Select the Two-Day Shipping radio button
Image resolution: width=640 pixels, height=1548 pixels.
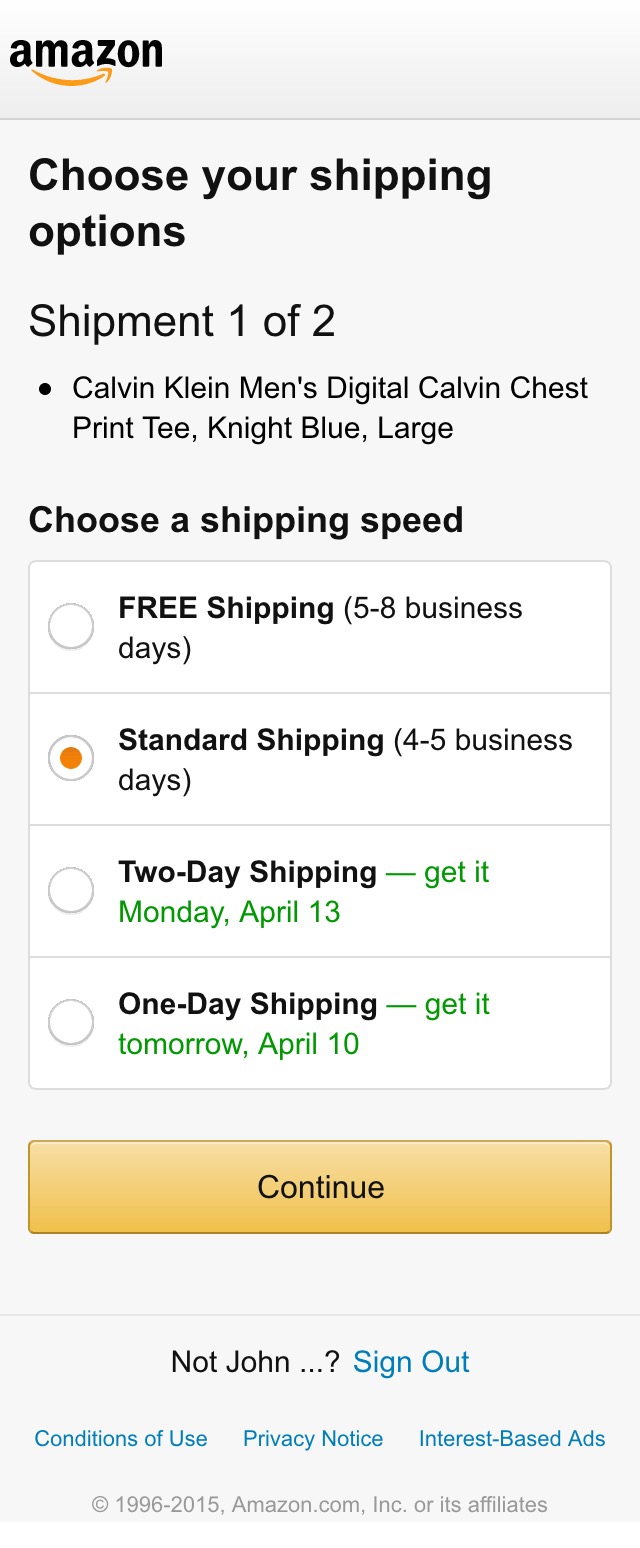click(x=70, y=889)
